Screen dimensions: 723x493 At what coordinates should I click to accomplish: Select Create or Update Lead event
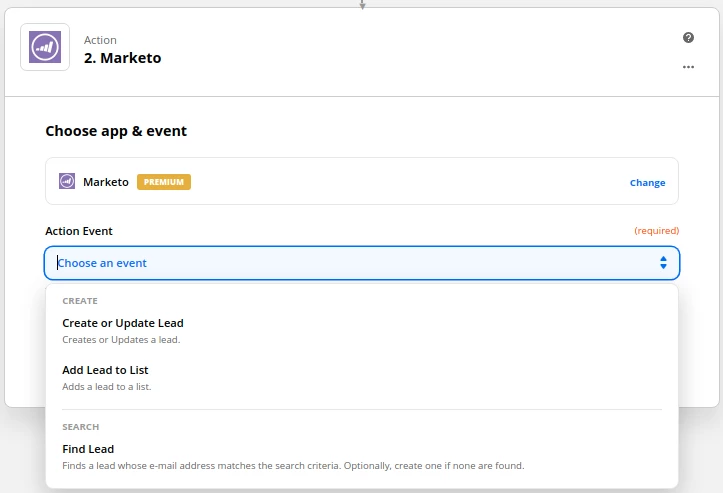click(x=362, y=331)
